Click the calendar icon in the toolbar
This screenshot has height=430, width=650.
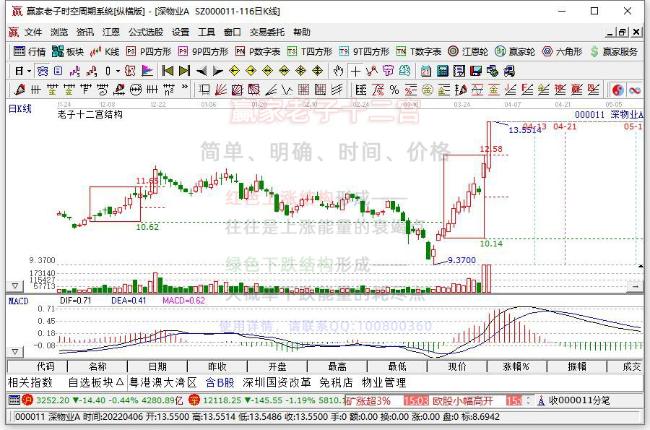click(x=426, y=71)
